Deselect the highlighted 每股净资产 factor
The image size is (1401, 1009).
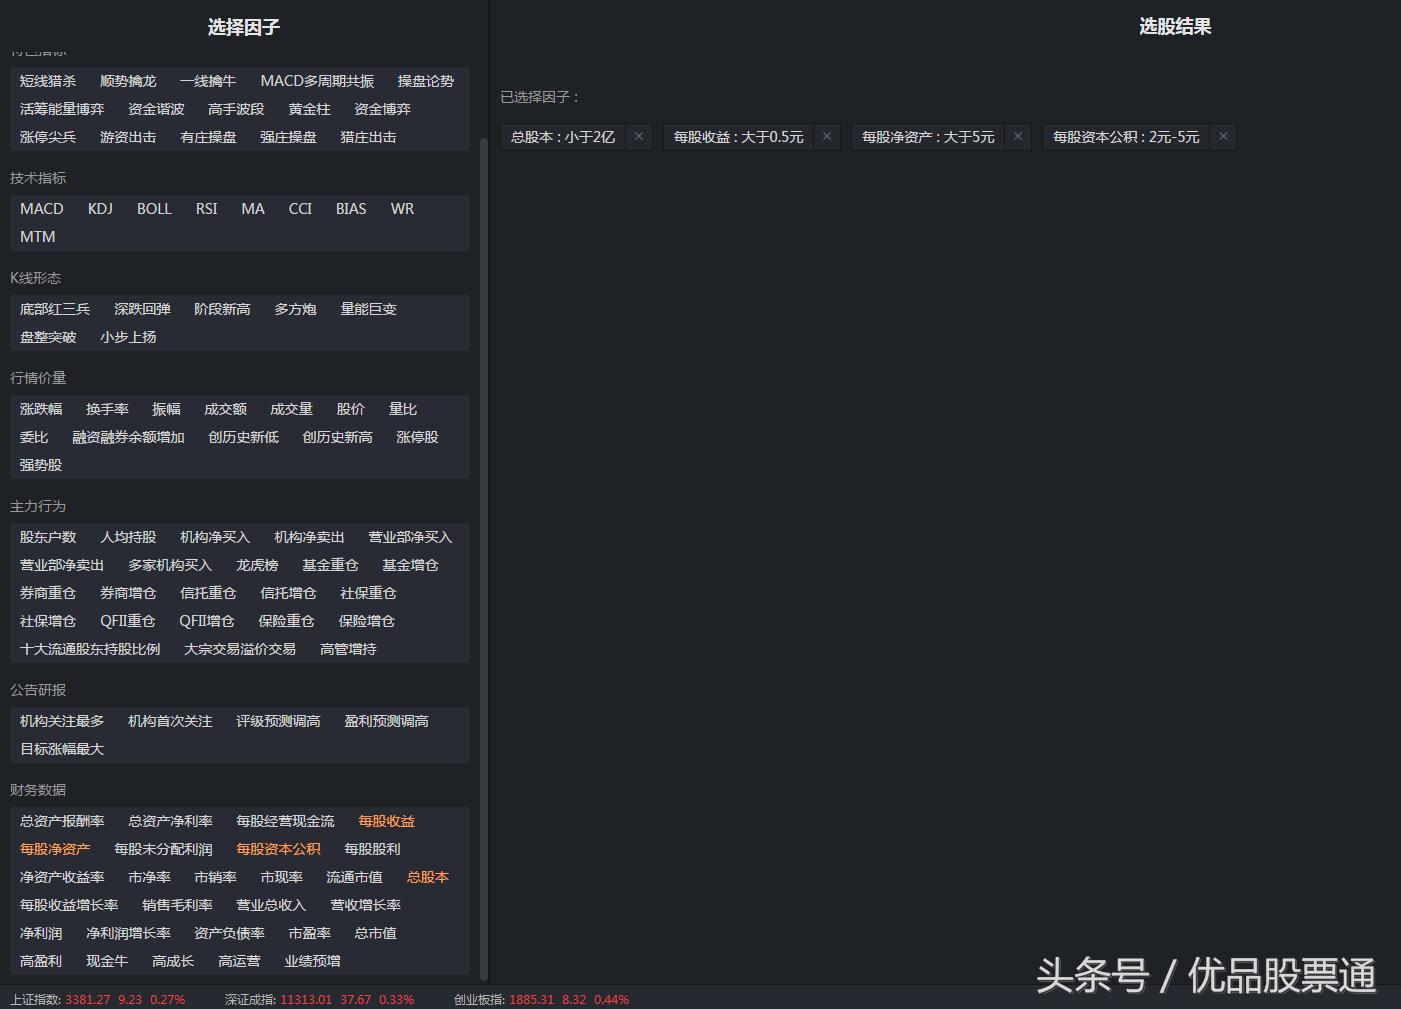pos(55,848)
